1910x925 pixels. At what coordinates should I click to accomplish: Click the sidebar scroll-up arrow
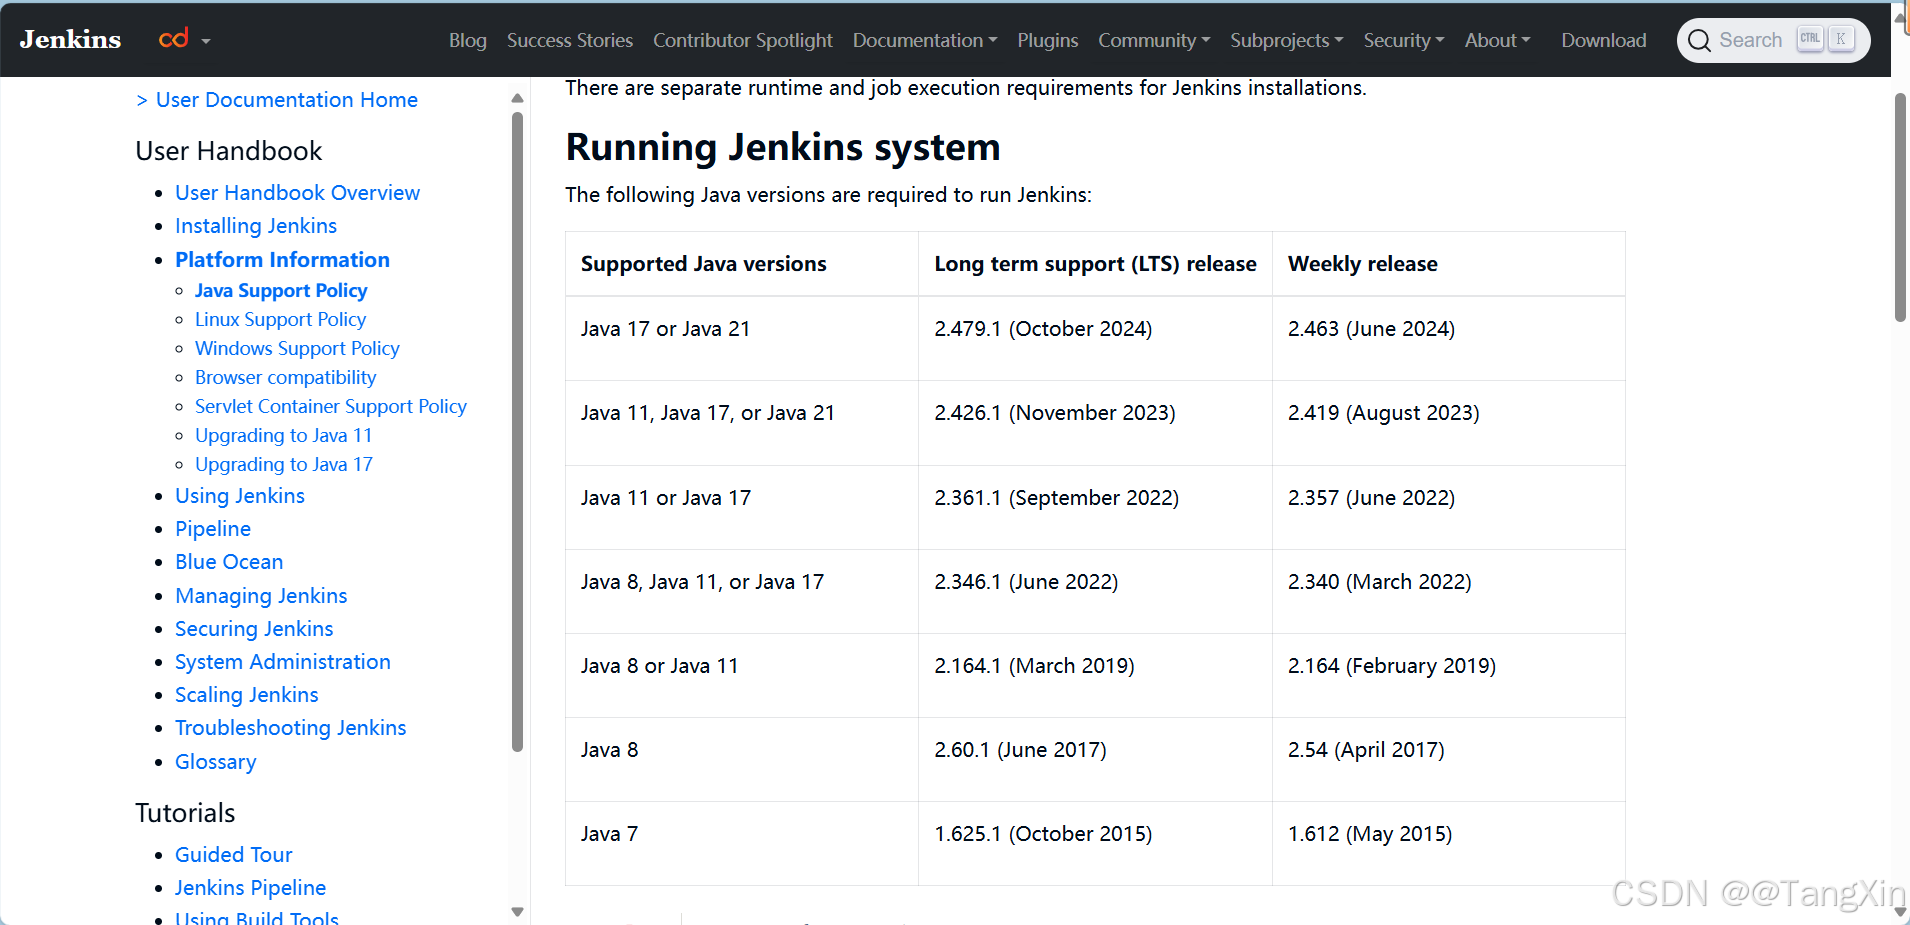[517, 98]
